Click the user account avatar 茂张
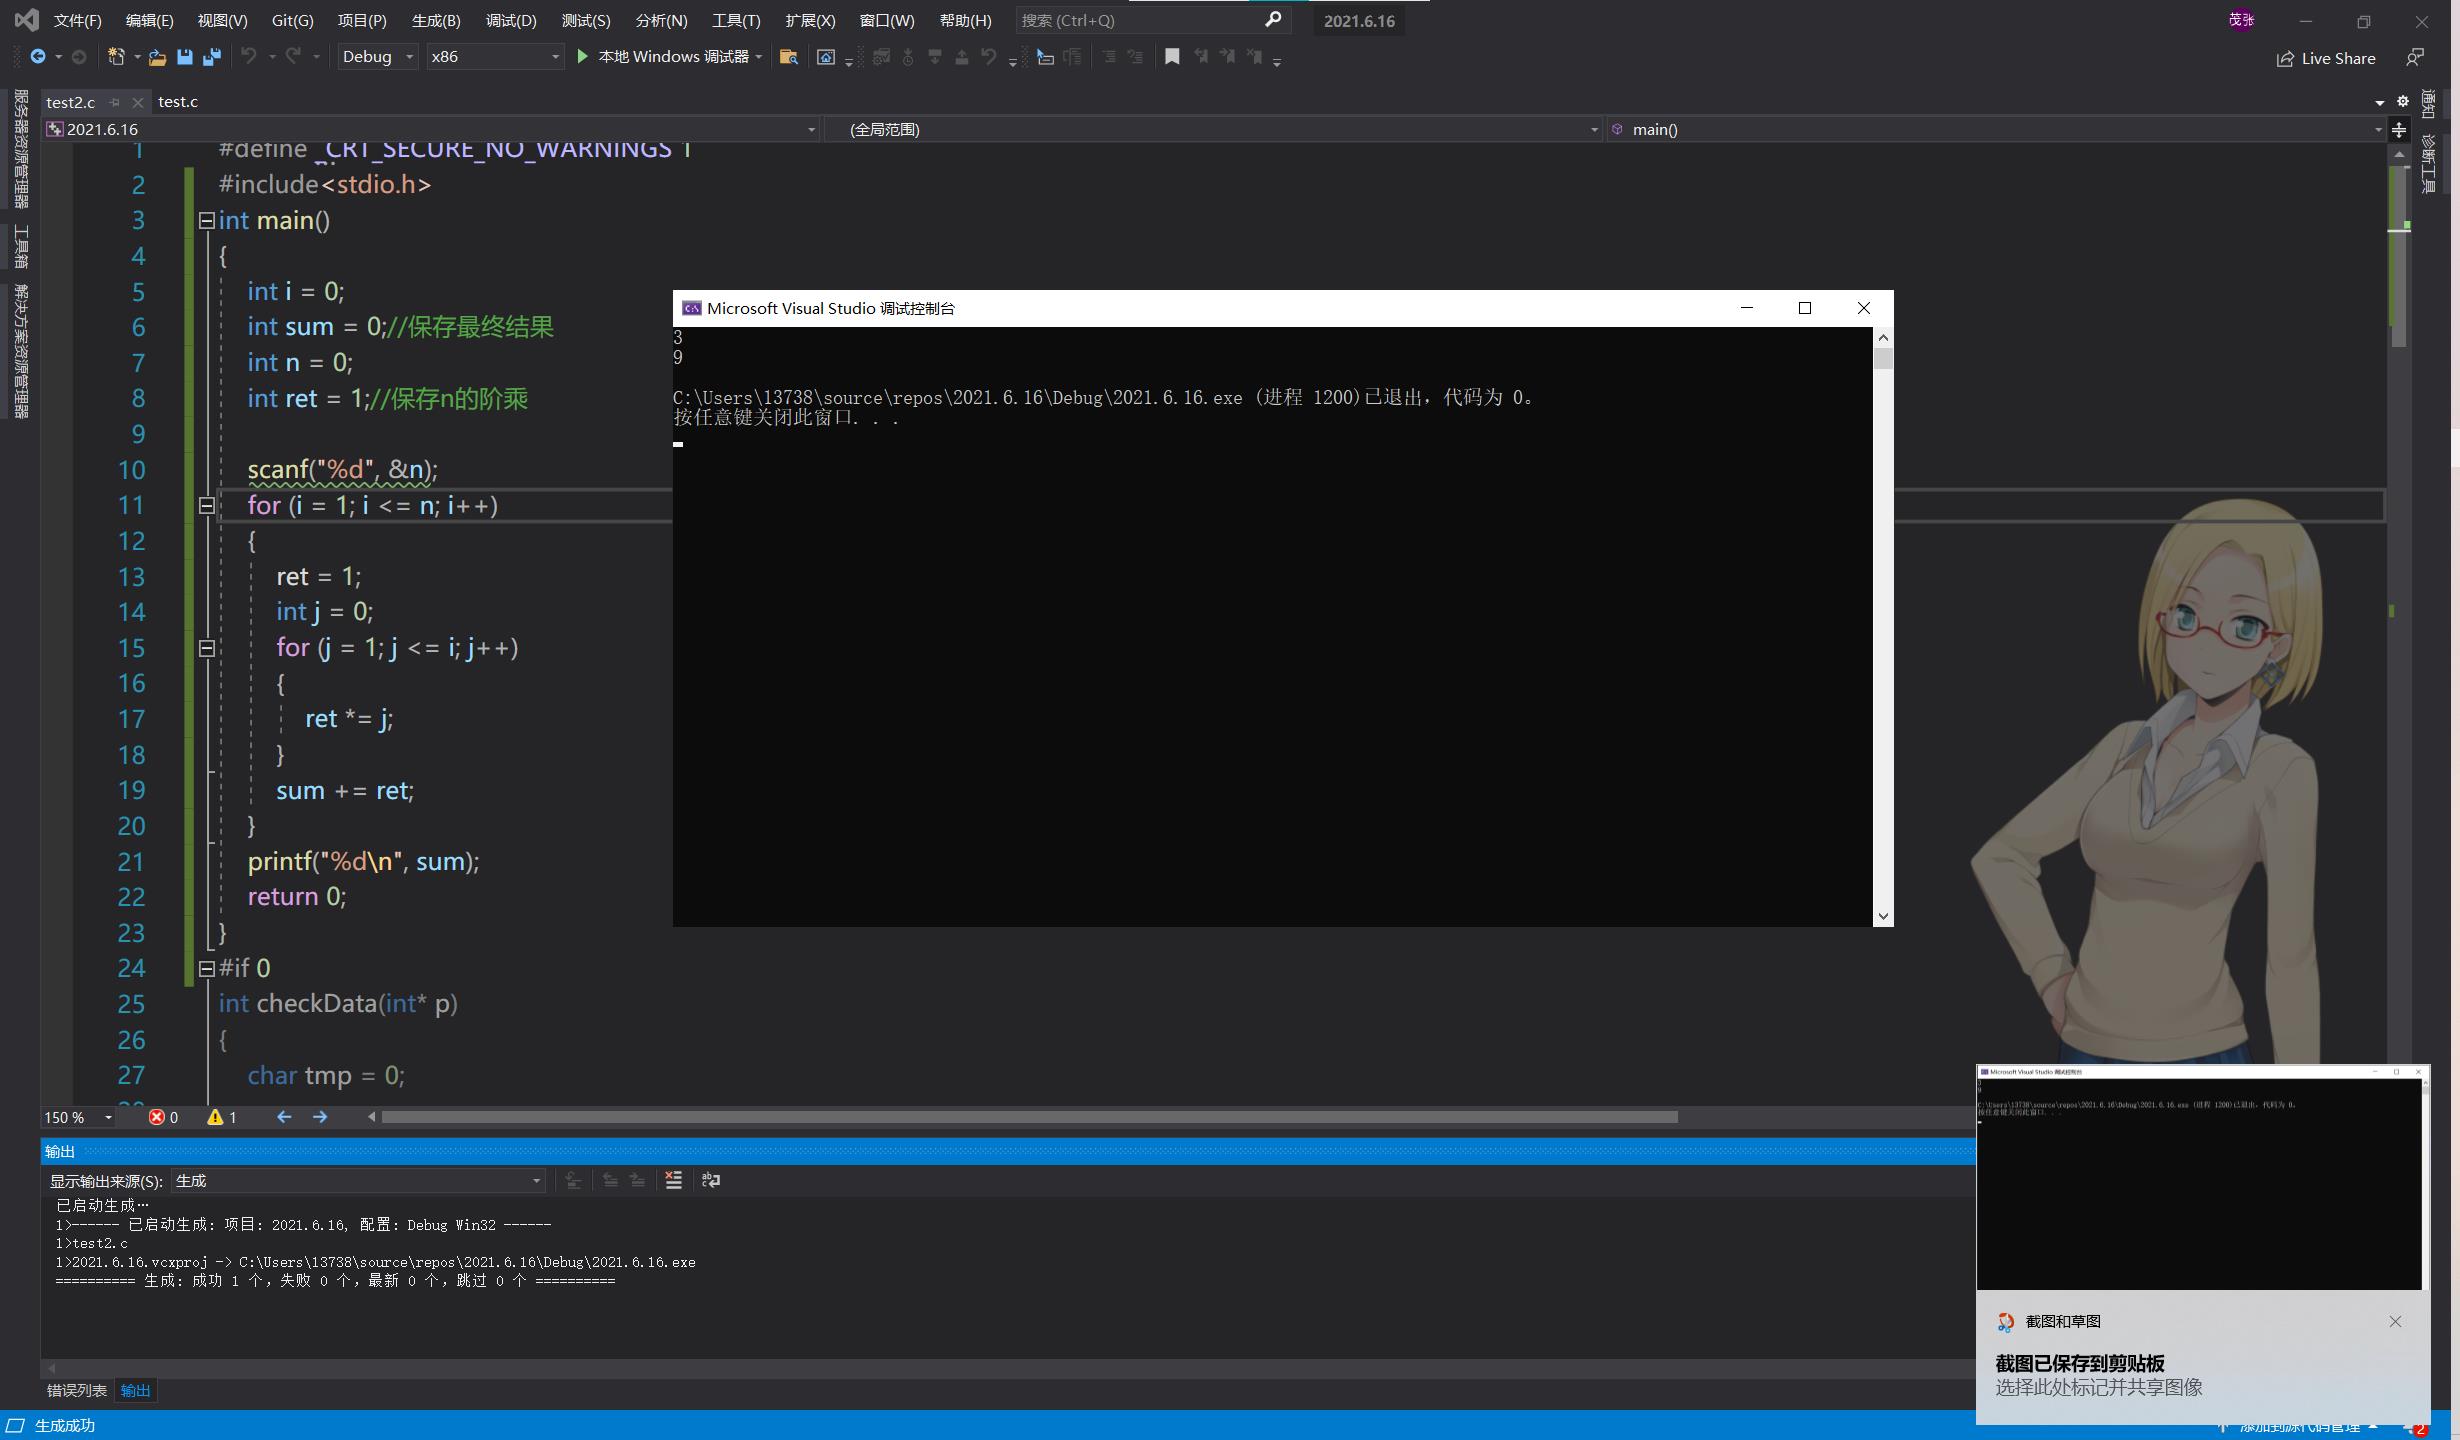 [x=2241, y=20]
